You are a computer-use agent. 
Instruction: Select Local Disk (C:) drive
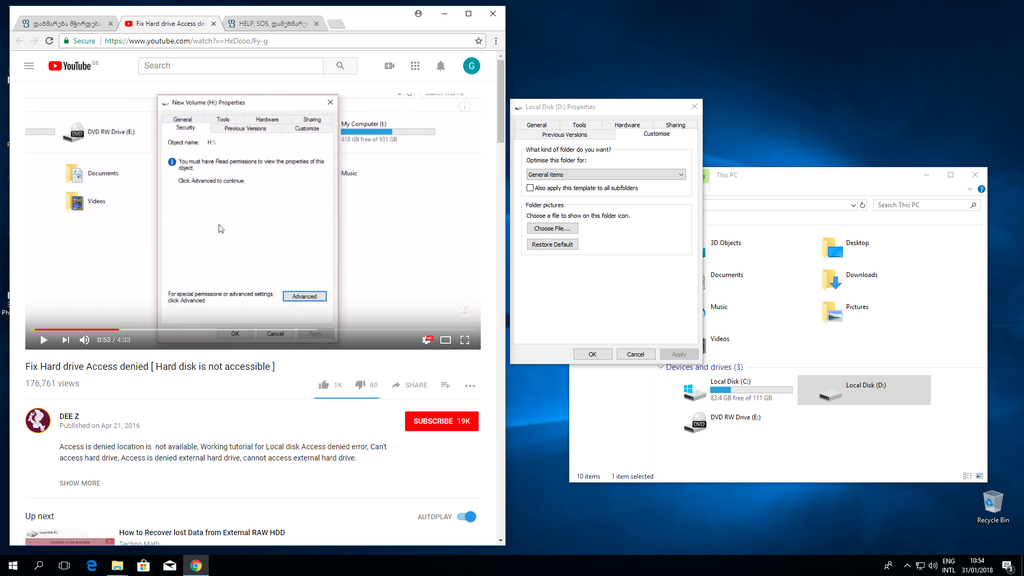tap(738, 390)
